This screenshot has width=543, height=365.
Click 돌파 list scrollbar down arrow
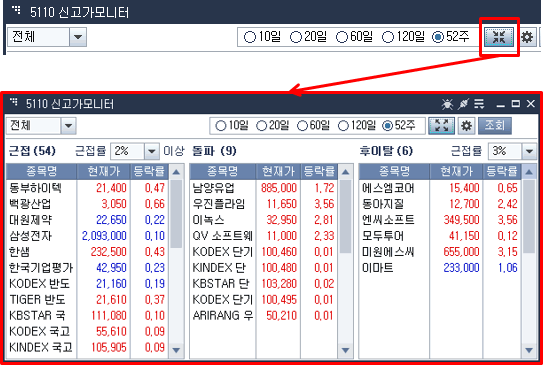tap(345, 350)
